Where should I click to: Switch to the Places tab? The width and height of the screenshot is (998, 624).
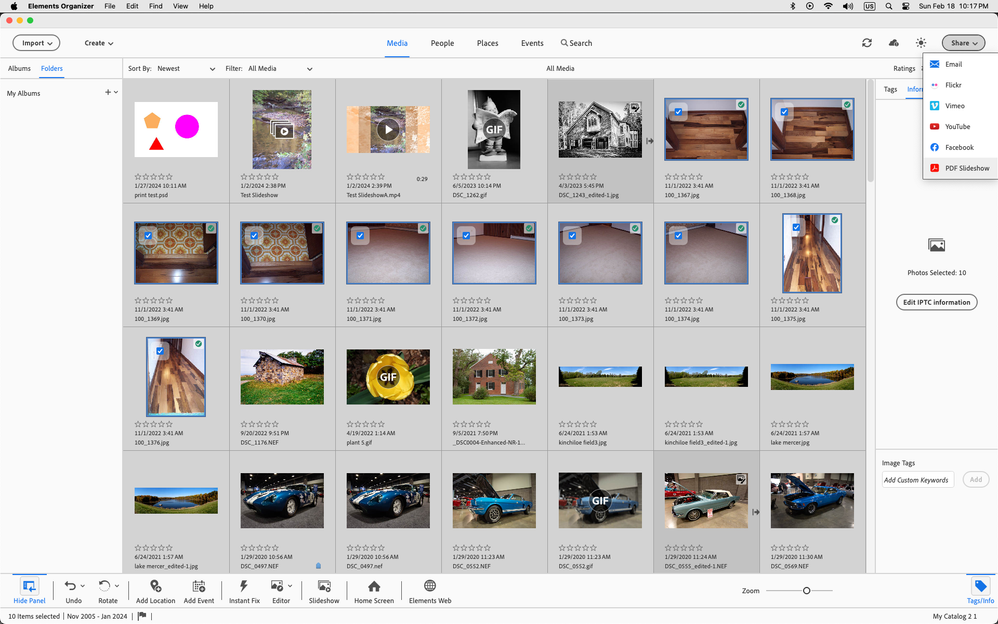point(487,43)
